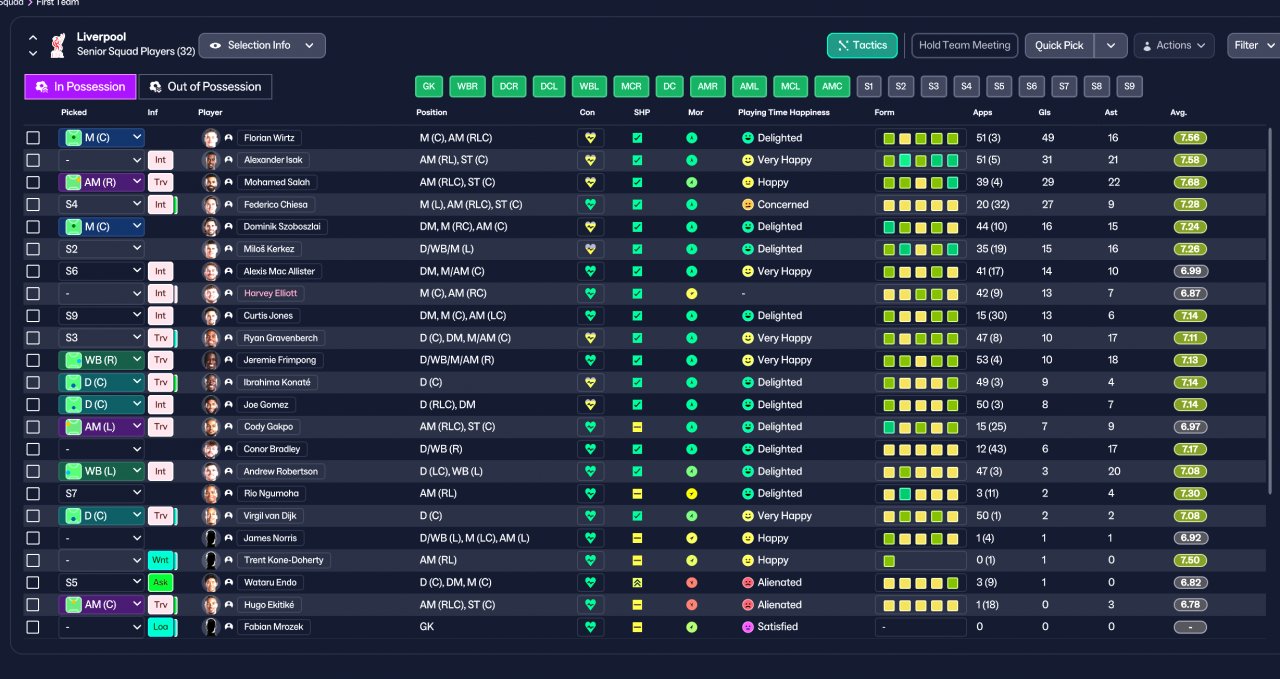Screen dimensions: 1280x679
Task: Open Harvey Elliott player name link
Action: pyautogui.click(x=270, y=293)
